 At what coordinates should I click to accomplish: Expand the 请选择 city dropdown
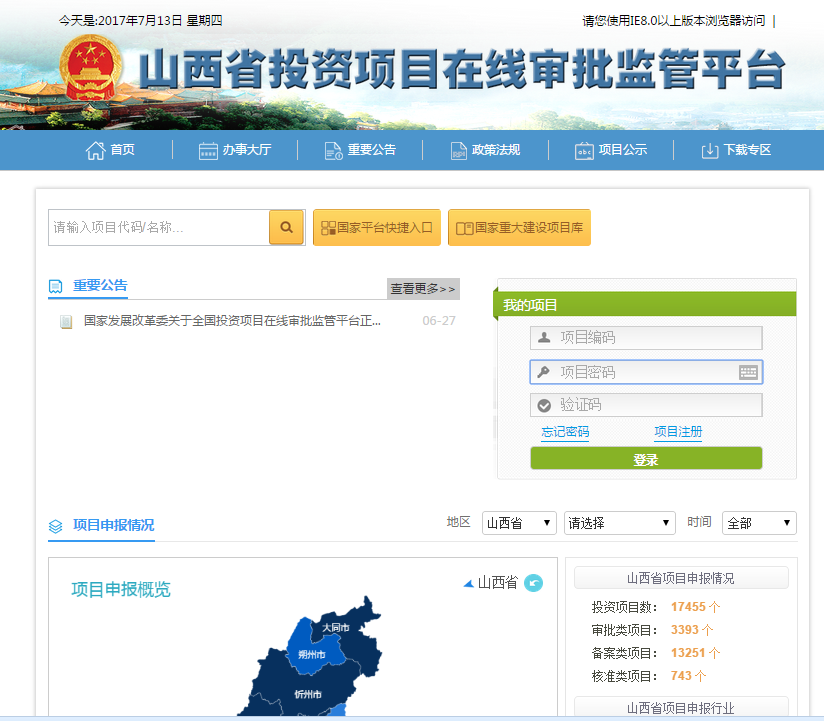coord(620,523)
